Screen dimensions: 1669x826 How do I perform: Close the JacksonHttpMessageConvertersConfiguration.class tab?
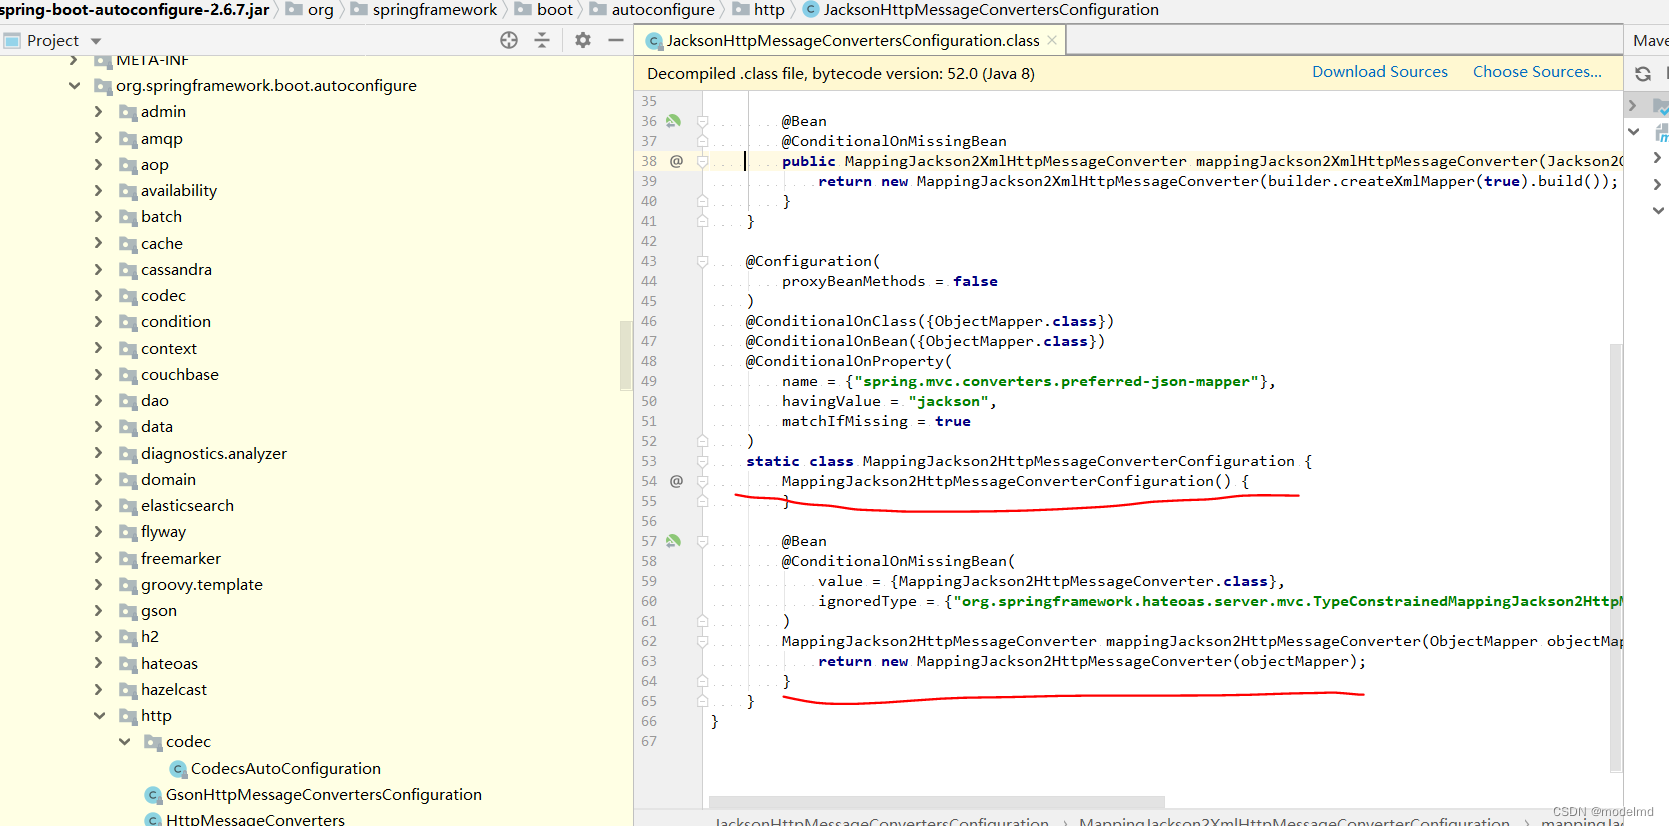pos(1052,40)
